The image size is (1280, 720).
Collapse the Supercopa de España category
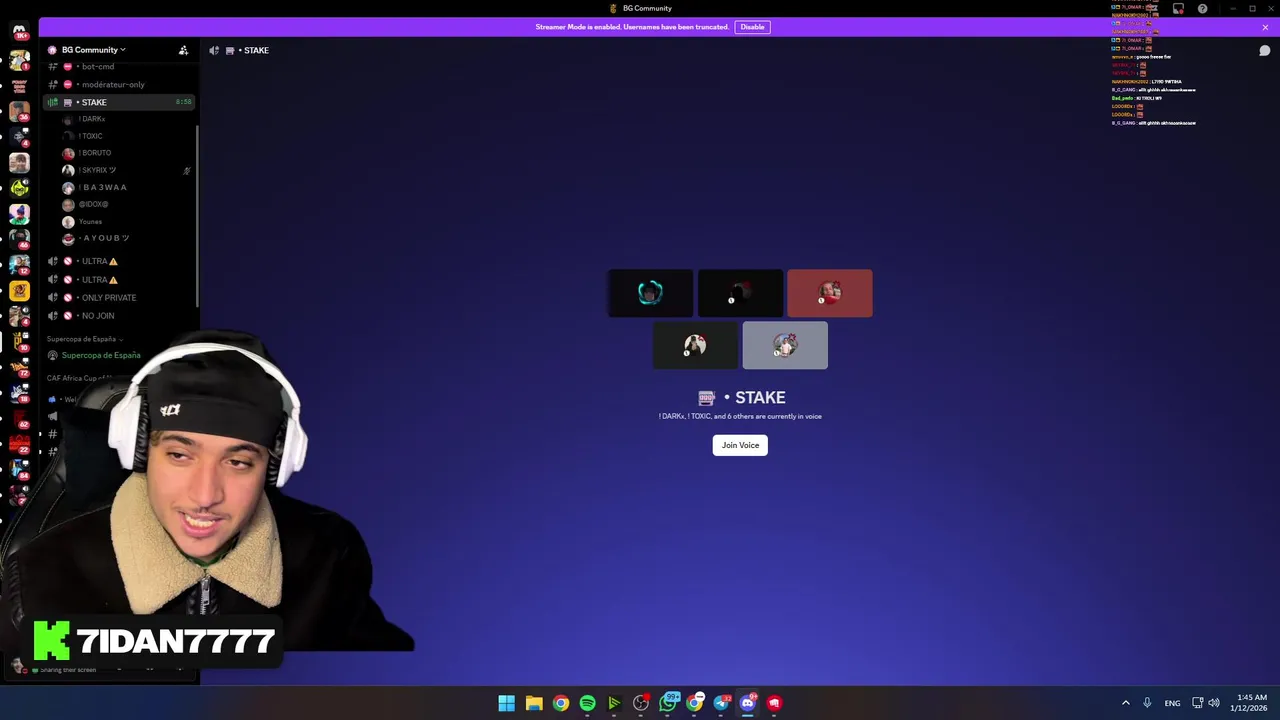[x=85, y=339]
